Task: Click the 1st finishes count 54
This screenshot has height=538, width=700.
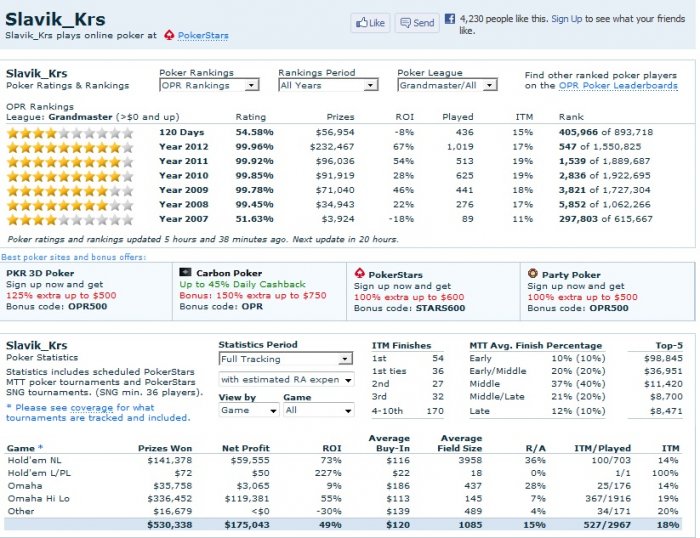Action: click(x=438, y=359)
